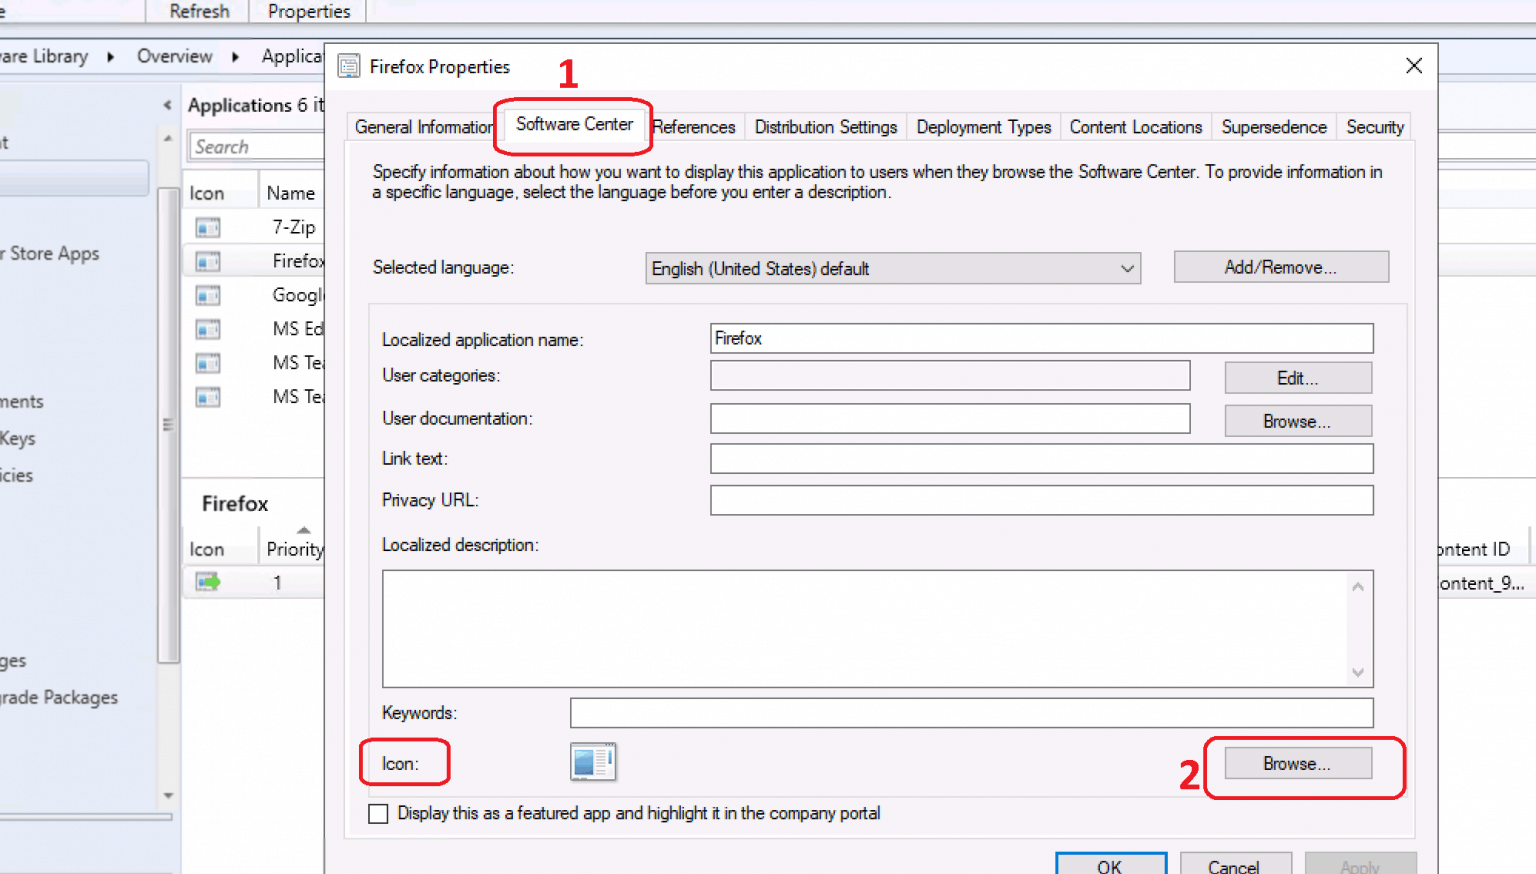Click the green arrow deployment type icon
The image size is (1536, 874).
pos(207,581)
